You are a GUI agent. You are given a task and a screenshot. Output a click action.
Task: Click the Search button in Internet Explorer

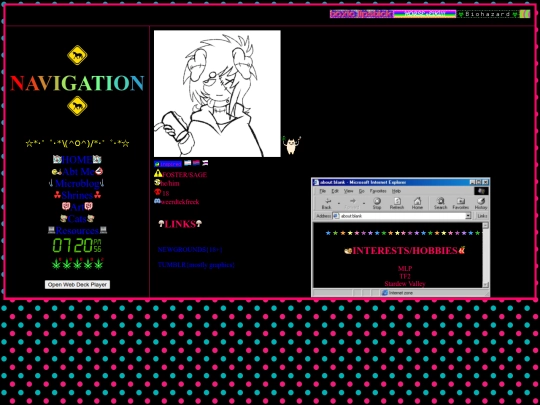coord(440,203)
